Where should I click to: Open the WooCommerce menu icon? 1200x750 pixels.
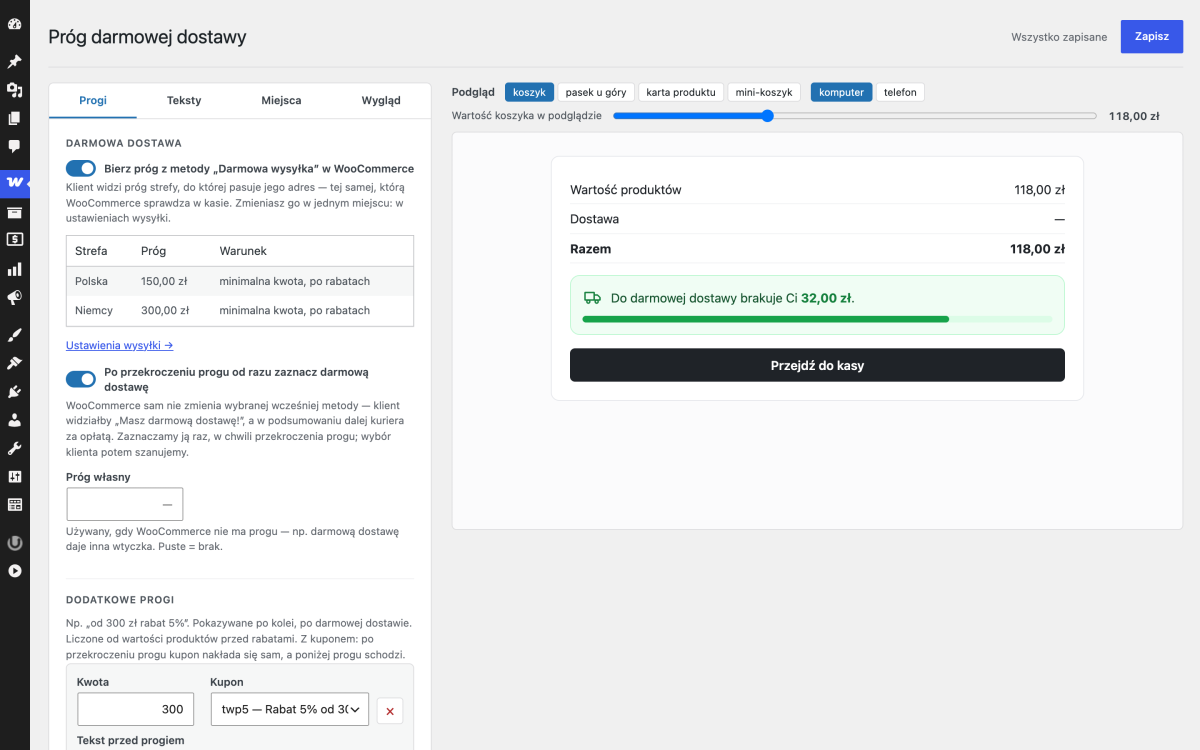pyautogui.click(x=14, y=182)
